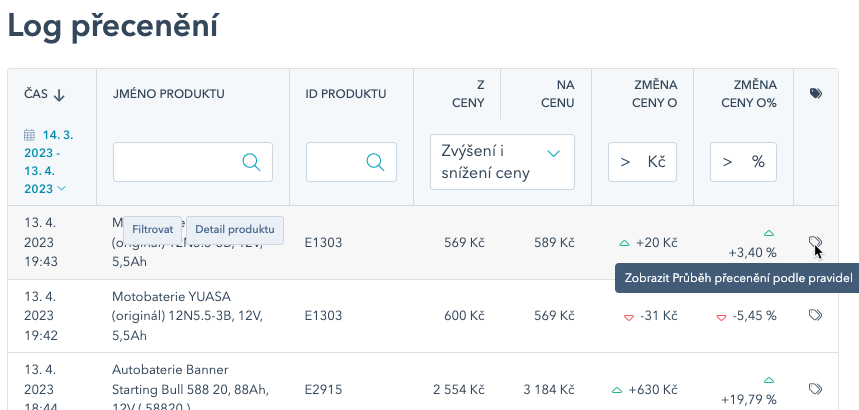Click the Detail produktu button
Image resolution: width=859 pixels, height=410 pixels.
pos(235,230)
